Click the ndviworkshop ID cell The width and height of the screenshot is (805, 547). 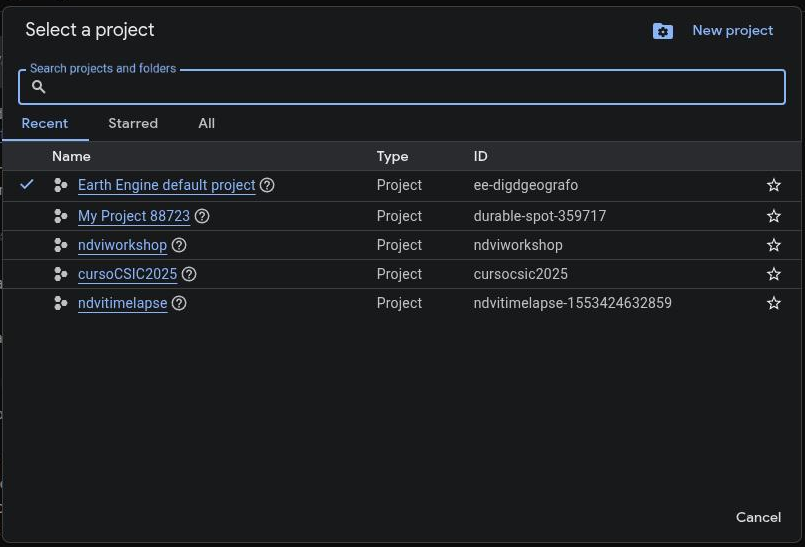coord(518,245)
